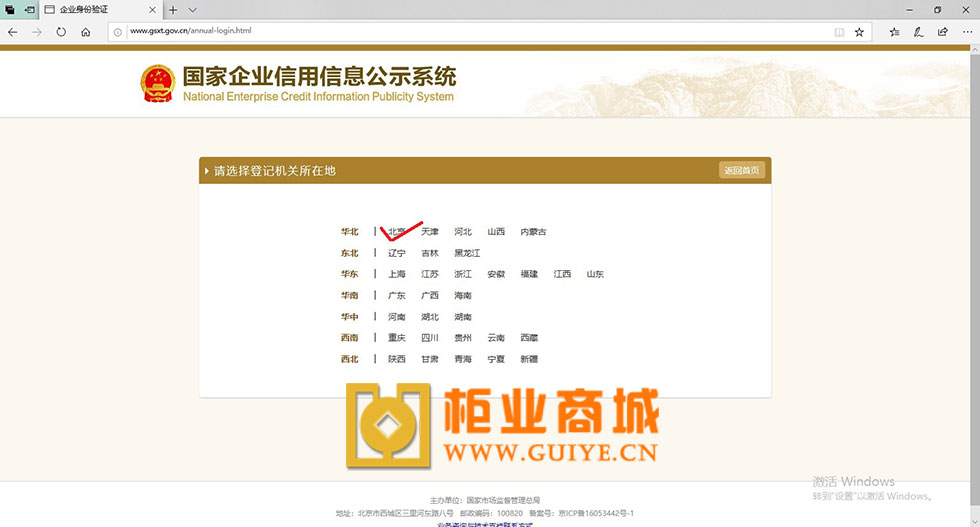Screen dimensions: 980x527
Task: Click the 新疆 region link
Action: click(528, 359)
